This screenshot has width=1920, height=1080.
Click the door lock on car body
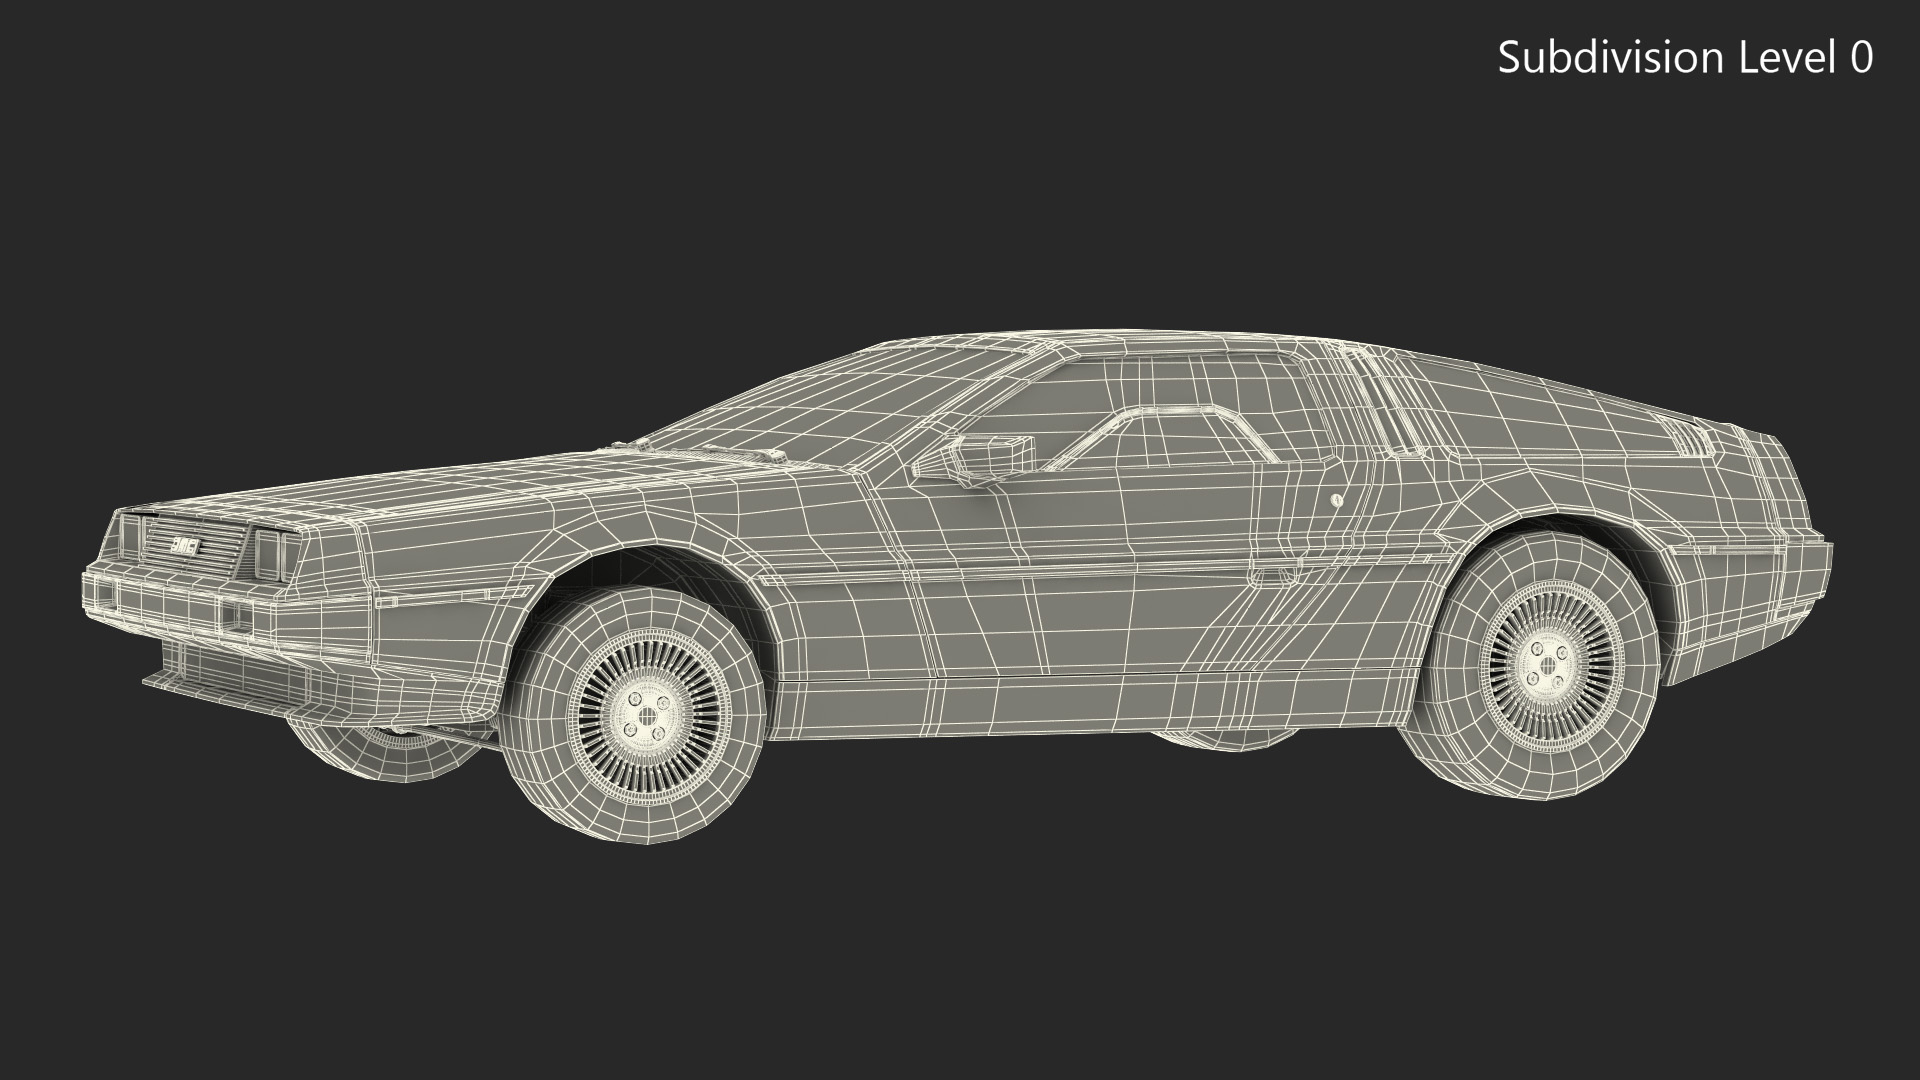pyautogui.click(x=1338, y=500)
